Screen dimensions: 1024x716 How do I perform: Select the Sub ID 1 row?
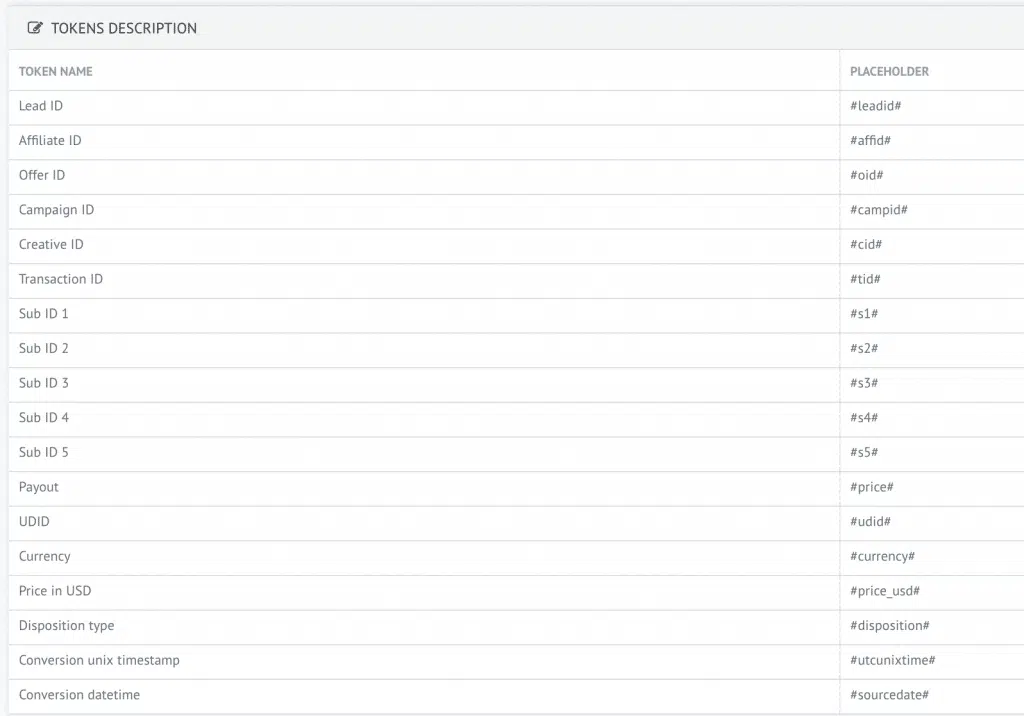44,314
